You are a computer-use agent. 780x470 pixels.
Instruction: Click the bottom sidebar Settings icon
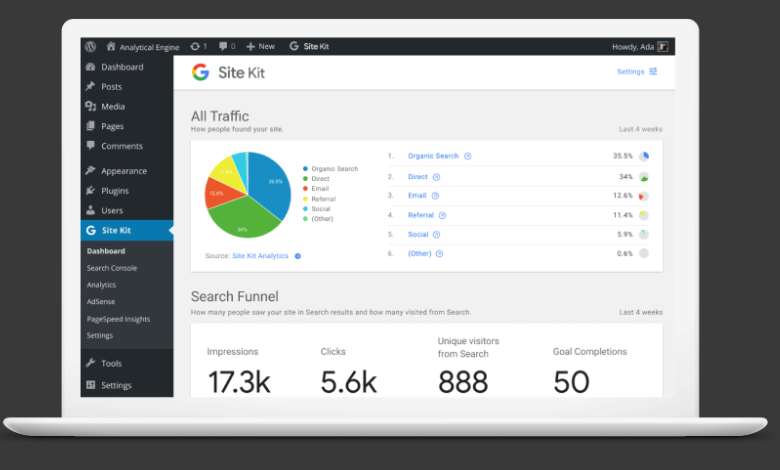tap(91, 385)
